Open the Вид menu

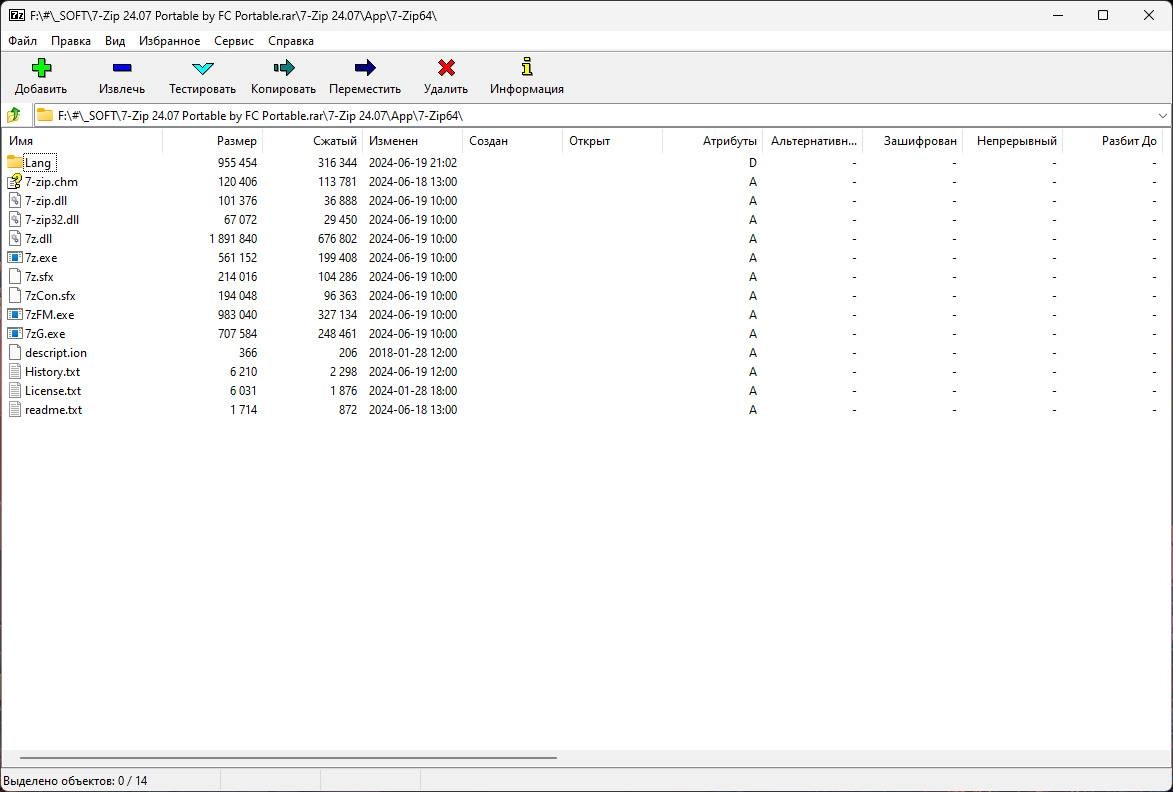point(115,41)
